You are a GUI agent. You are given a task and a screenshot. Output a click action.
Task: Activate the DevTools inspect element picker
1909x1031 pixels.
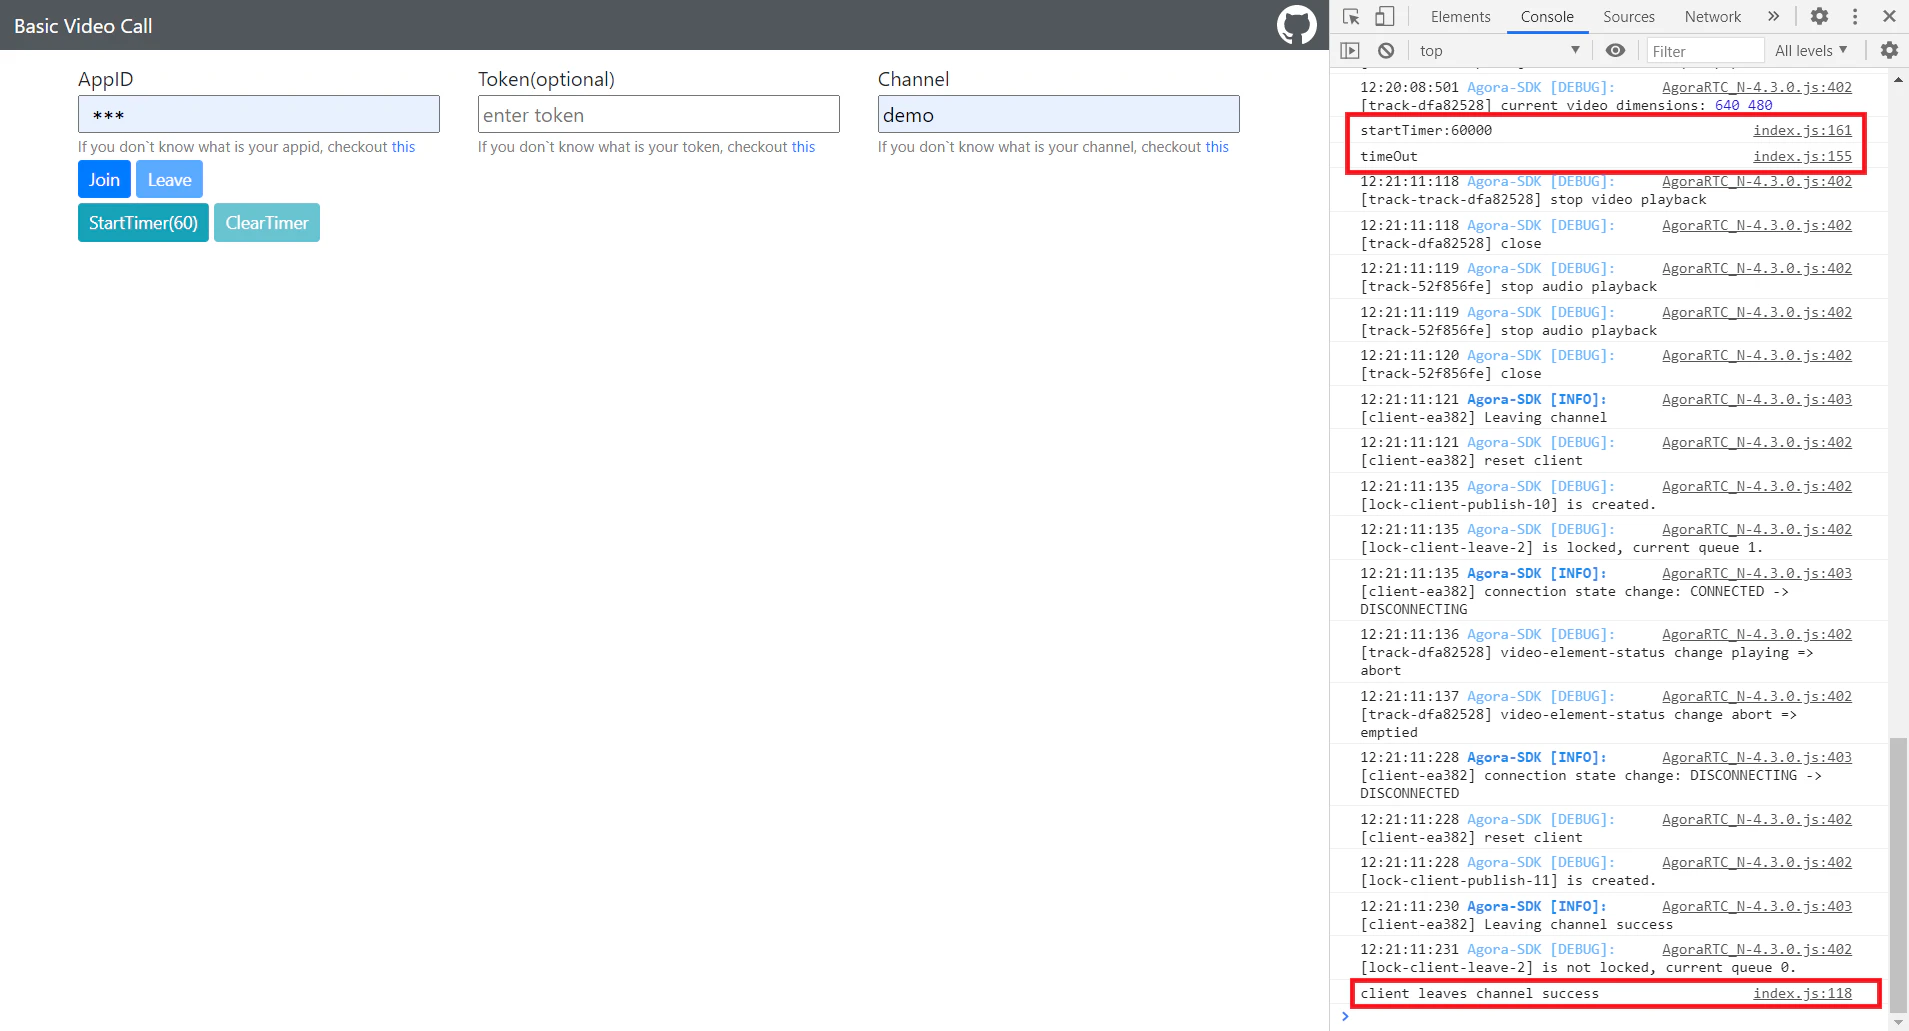pos(1351,17)
